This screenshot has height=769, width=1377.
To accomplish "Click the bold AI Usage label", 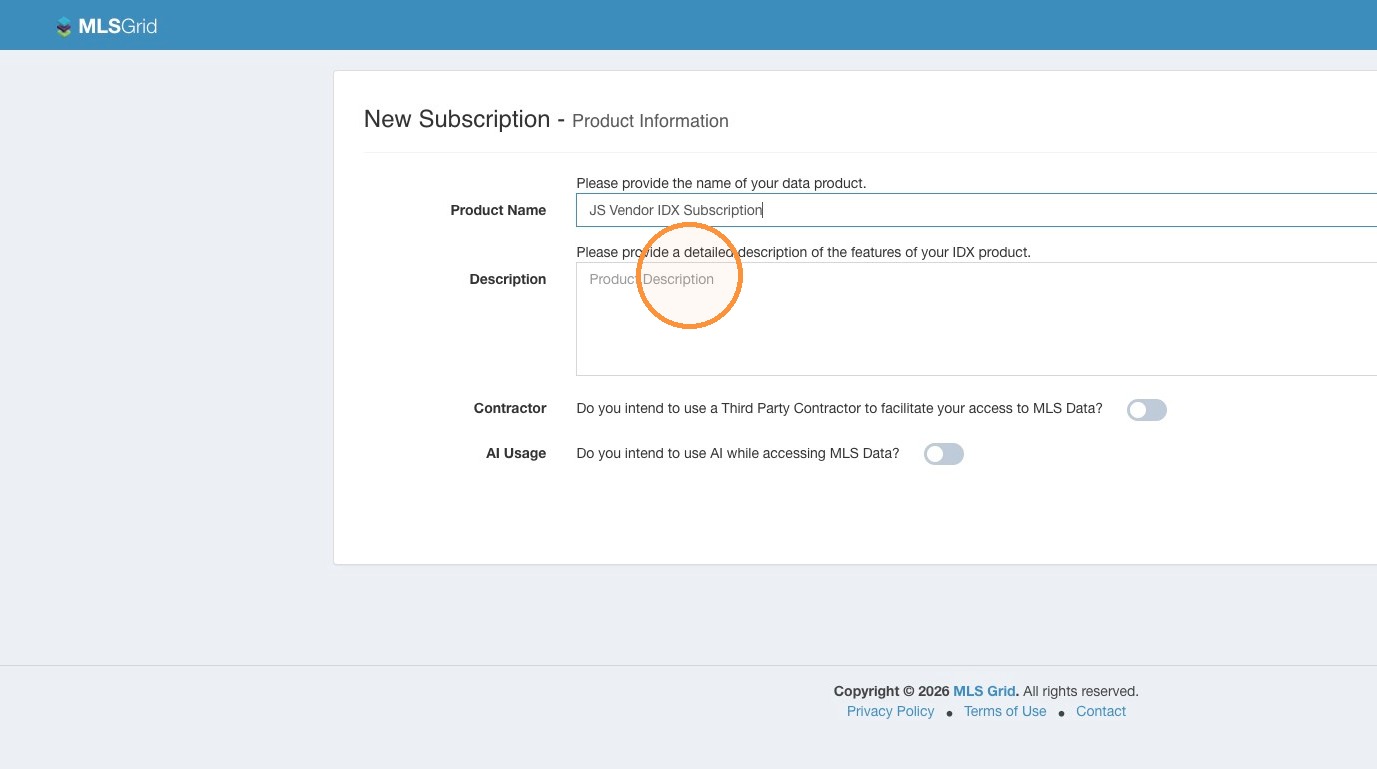I will point(516,453).
